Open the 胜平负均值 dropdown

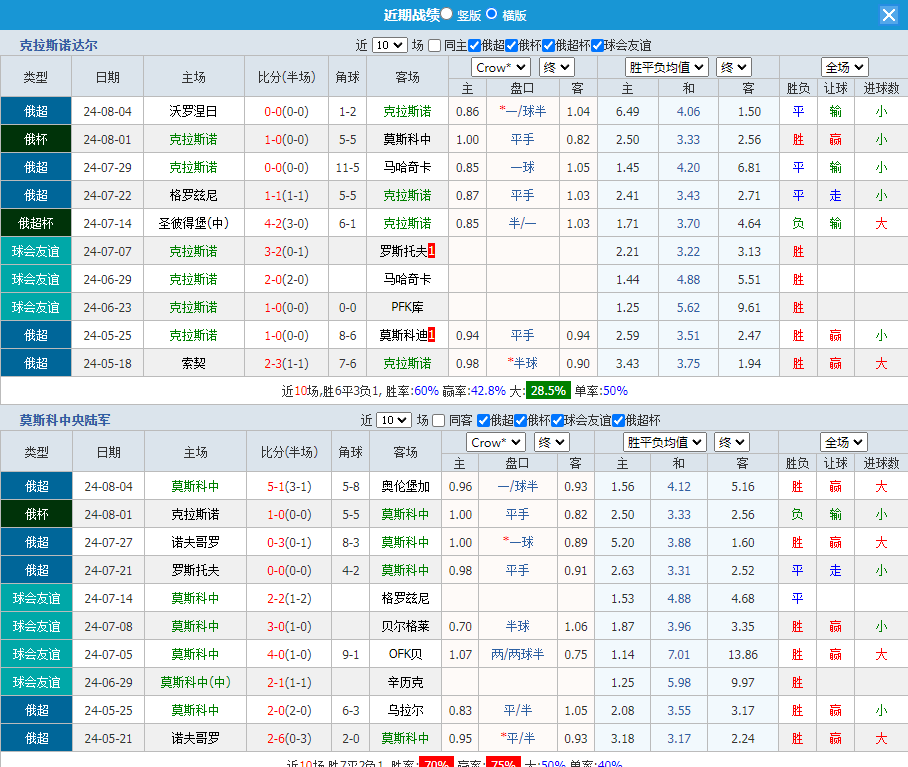click(667, 67)
